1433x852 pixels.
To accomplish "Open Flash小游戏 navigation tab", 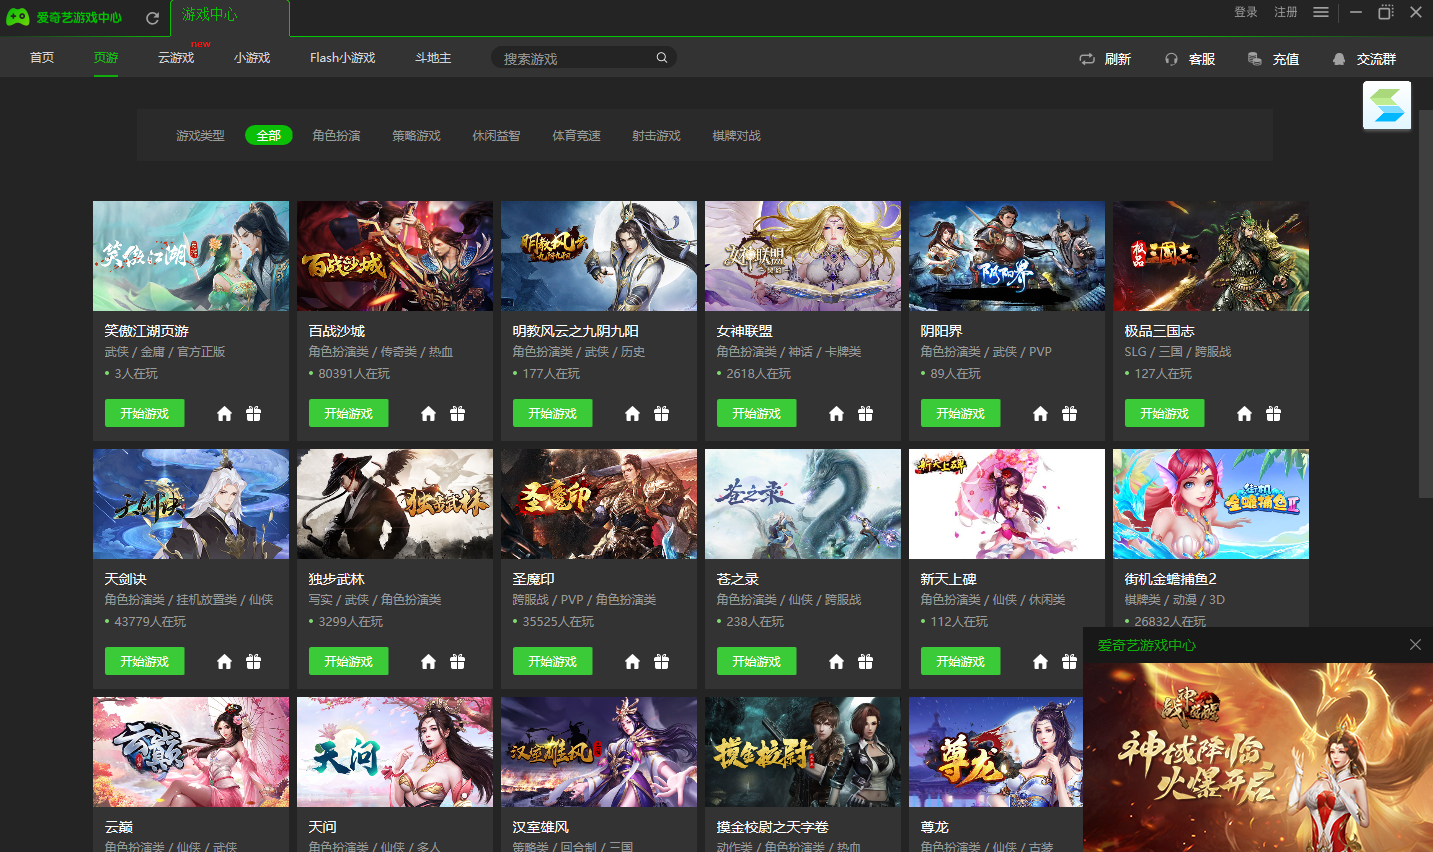I will point(342,58).
